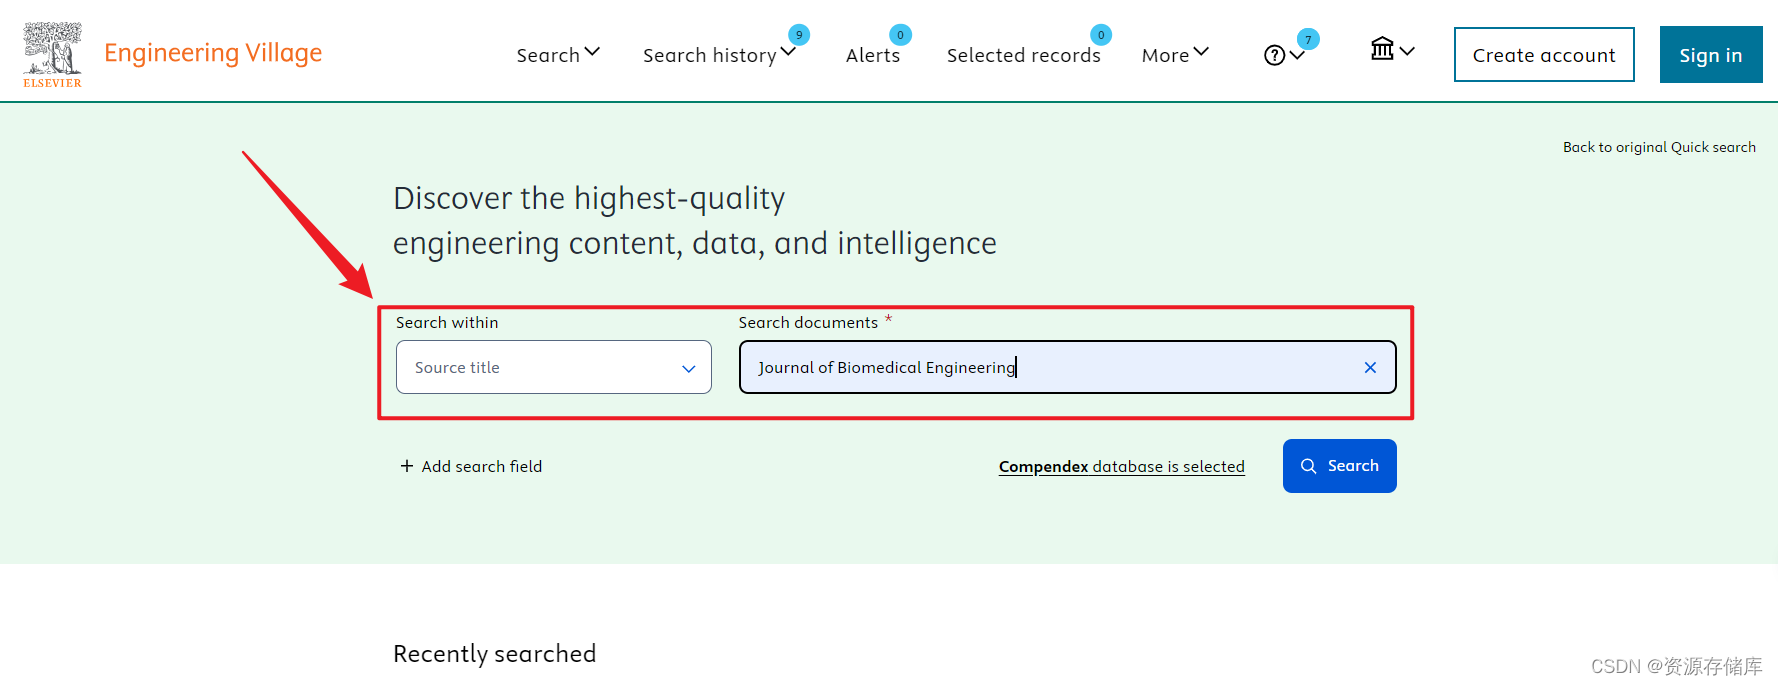Image resolution: width=1778 pixels, height=685 pixels.
Task: Click the blue Search button
Action: (x=1340, y=466)
